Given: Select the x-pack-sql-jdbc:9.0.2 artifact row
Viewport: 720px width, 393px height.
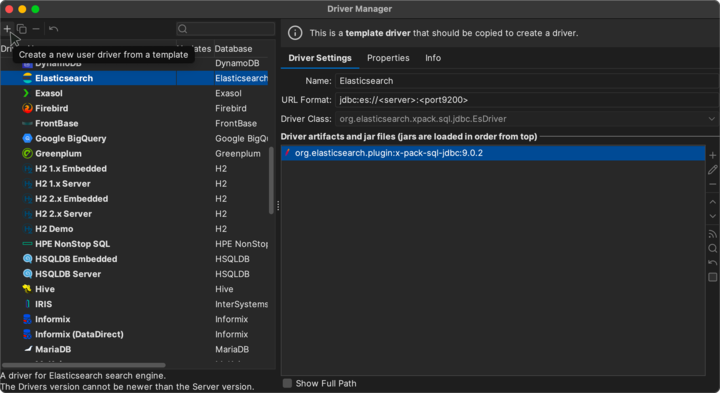Looking at the screenshot, I should coord(493,153).
